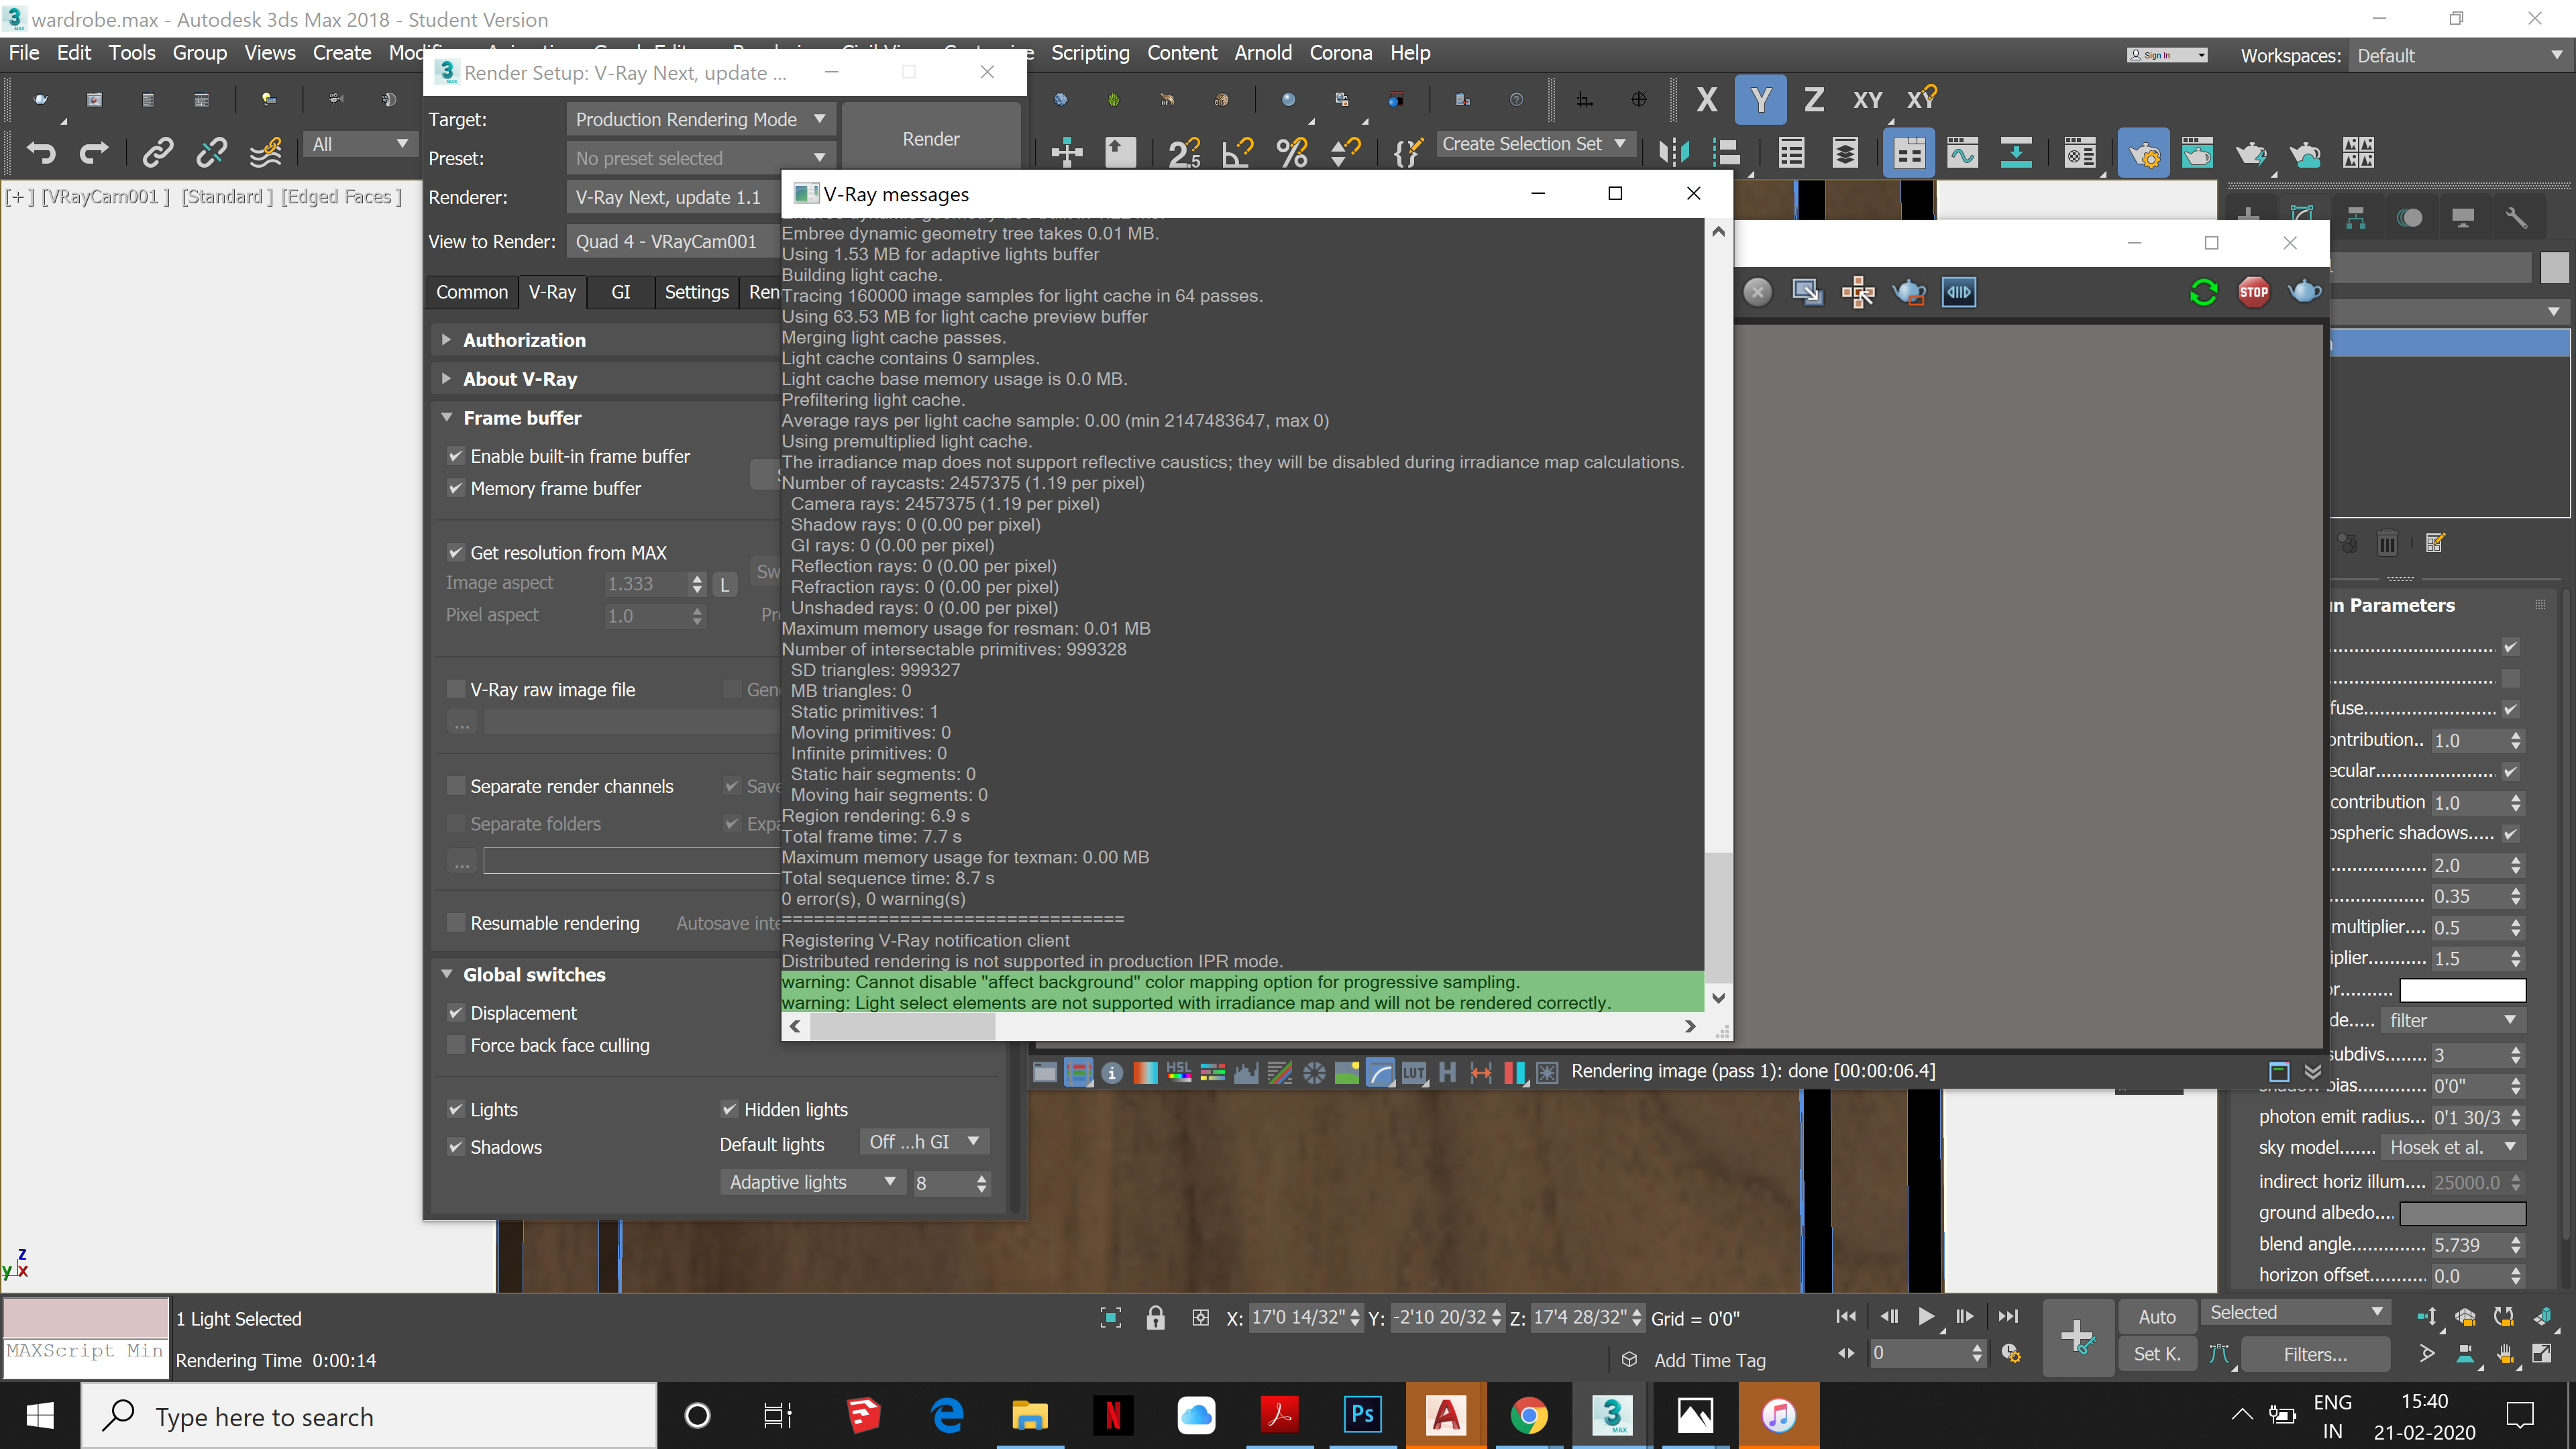Toggle the Angle Snap icon
The height and width of the screenshot is (1449, 2576).
pyautogui.click(x=1238, y=152)
